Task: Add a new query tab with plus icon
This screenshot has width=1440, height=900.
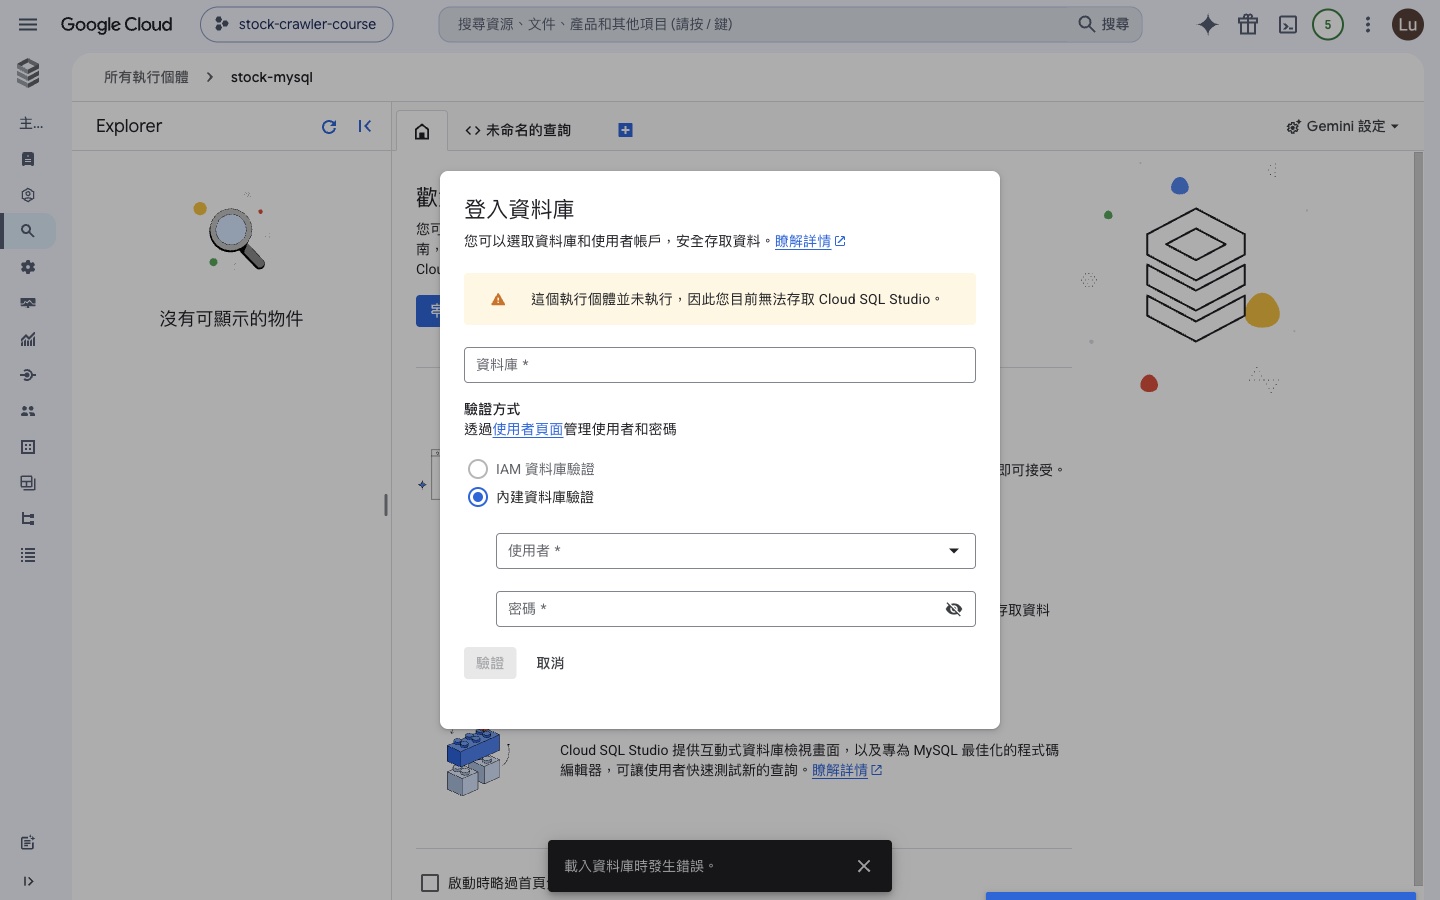Action: coord(625,130)
